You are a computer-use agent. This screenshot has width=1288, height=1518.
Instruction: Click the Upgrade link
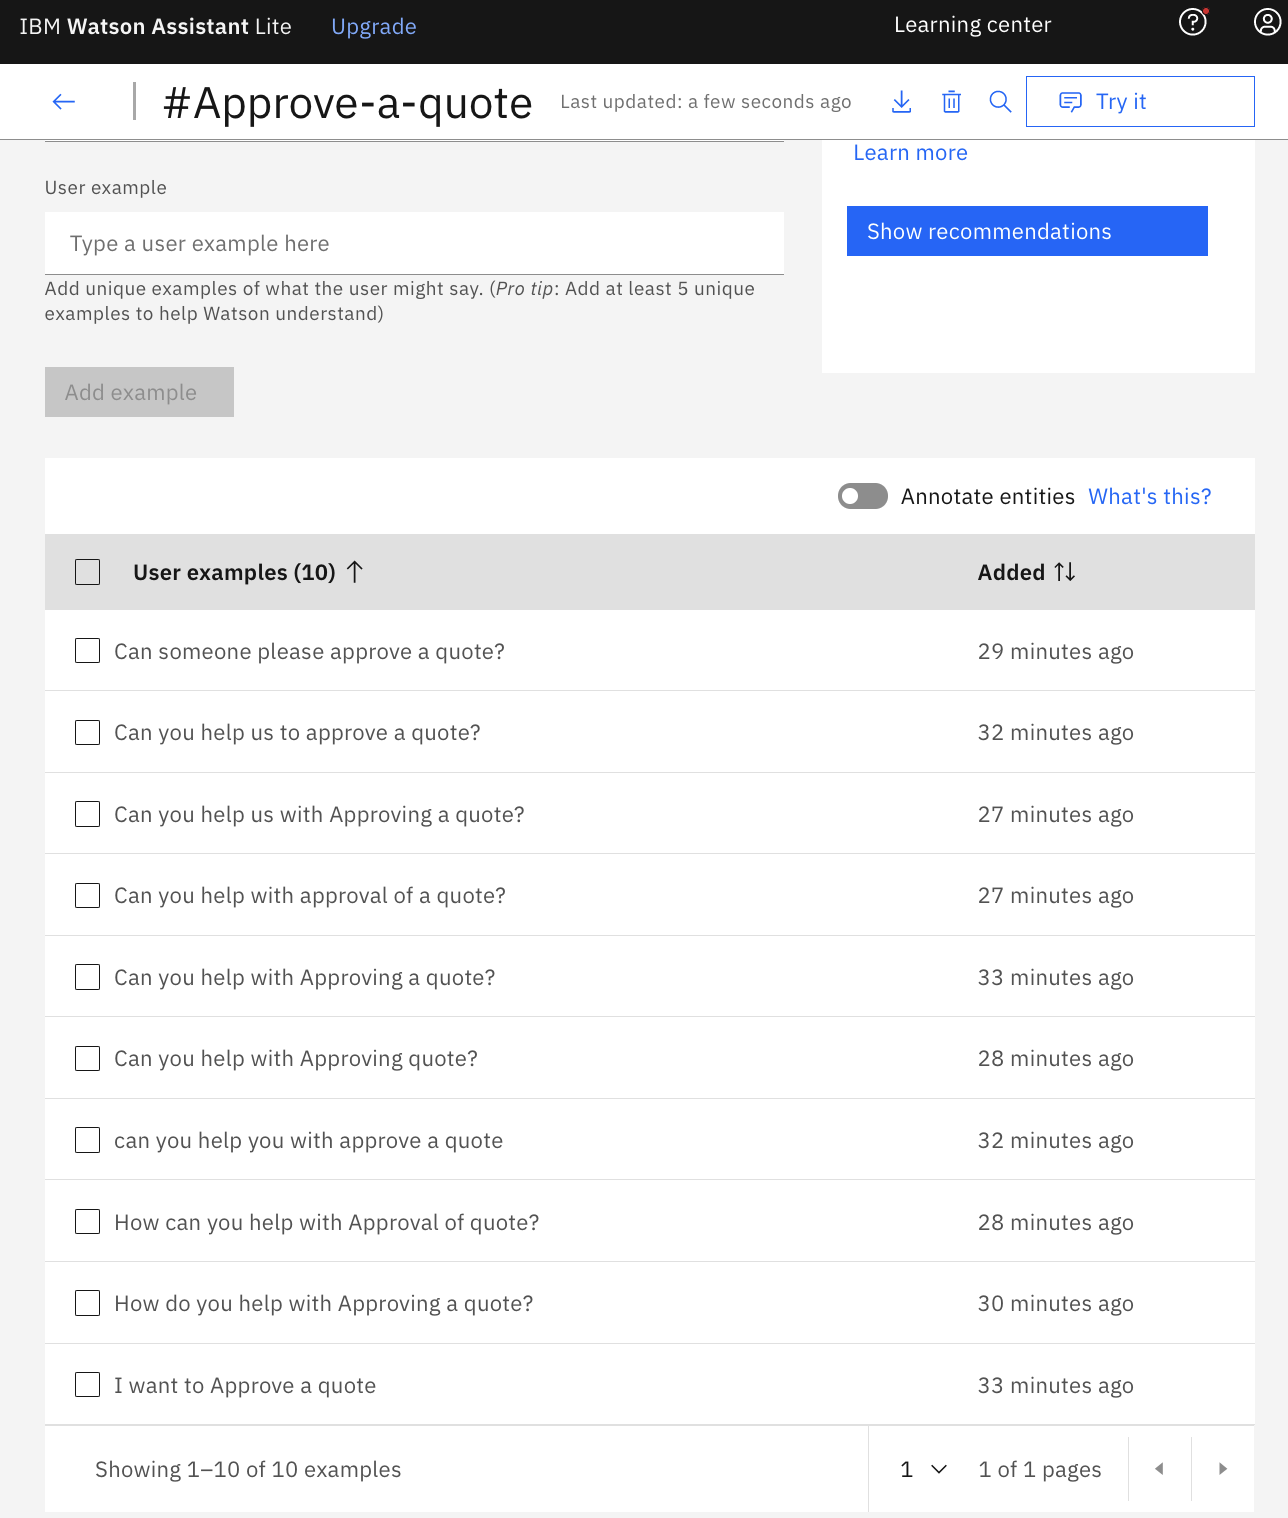point(373,27)
